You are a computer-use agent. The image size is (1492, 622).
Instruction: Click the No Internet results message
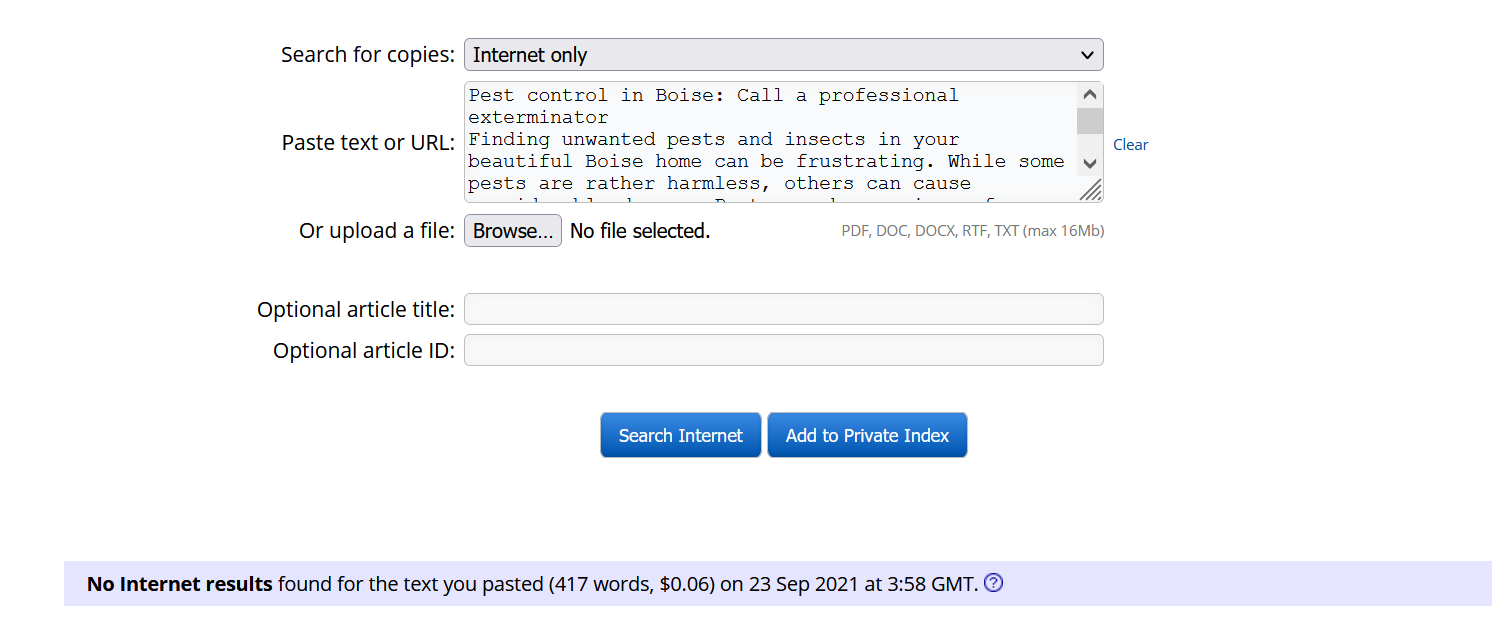[532, 584]
